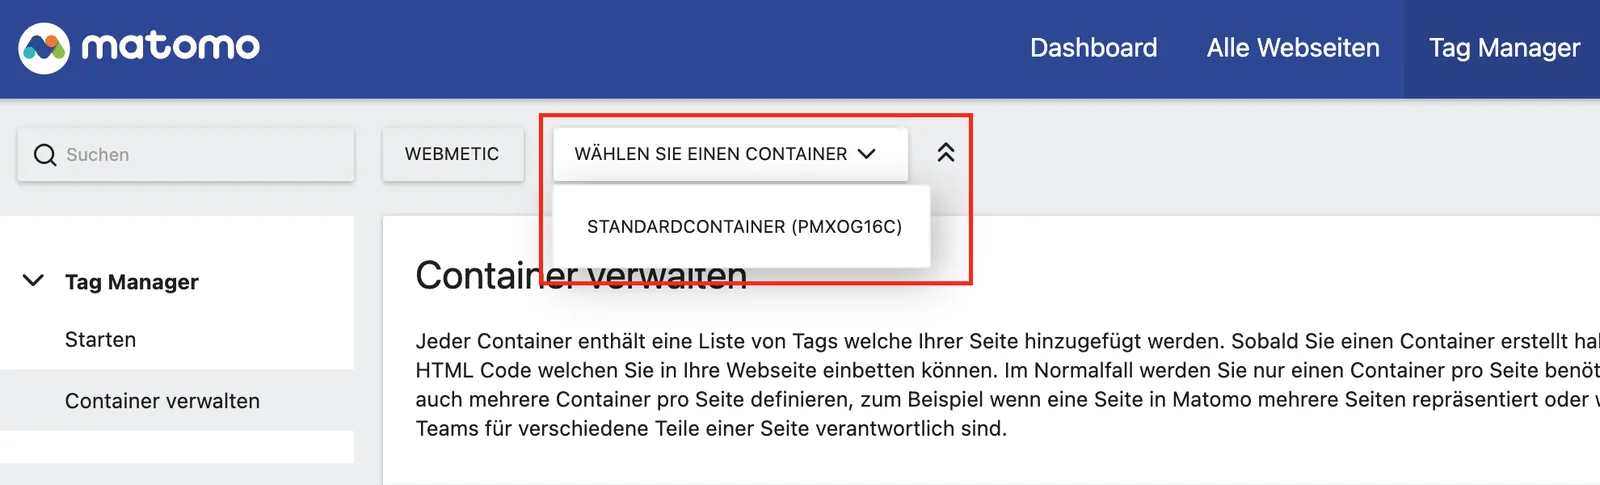The image size is (1600, 485).
Task: Open the Starten sidebar entry
Action: point(100,340)
